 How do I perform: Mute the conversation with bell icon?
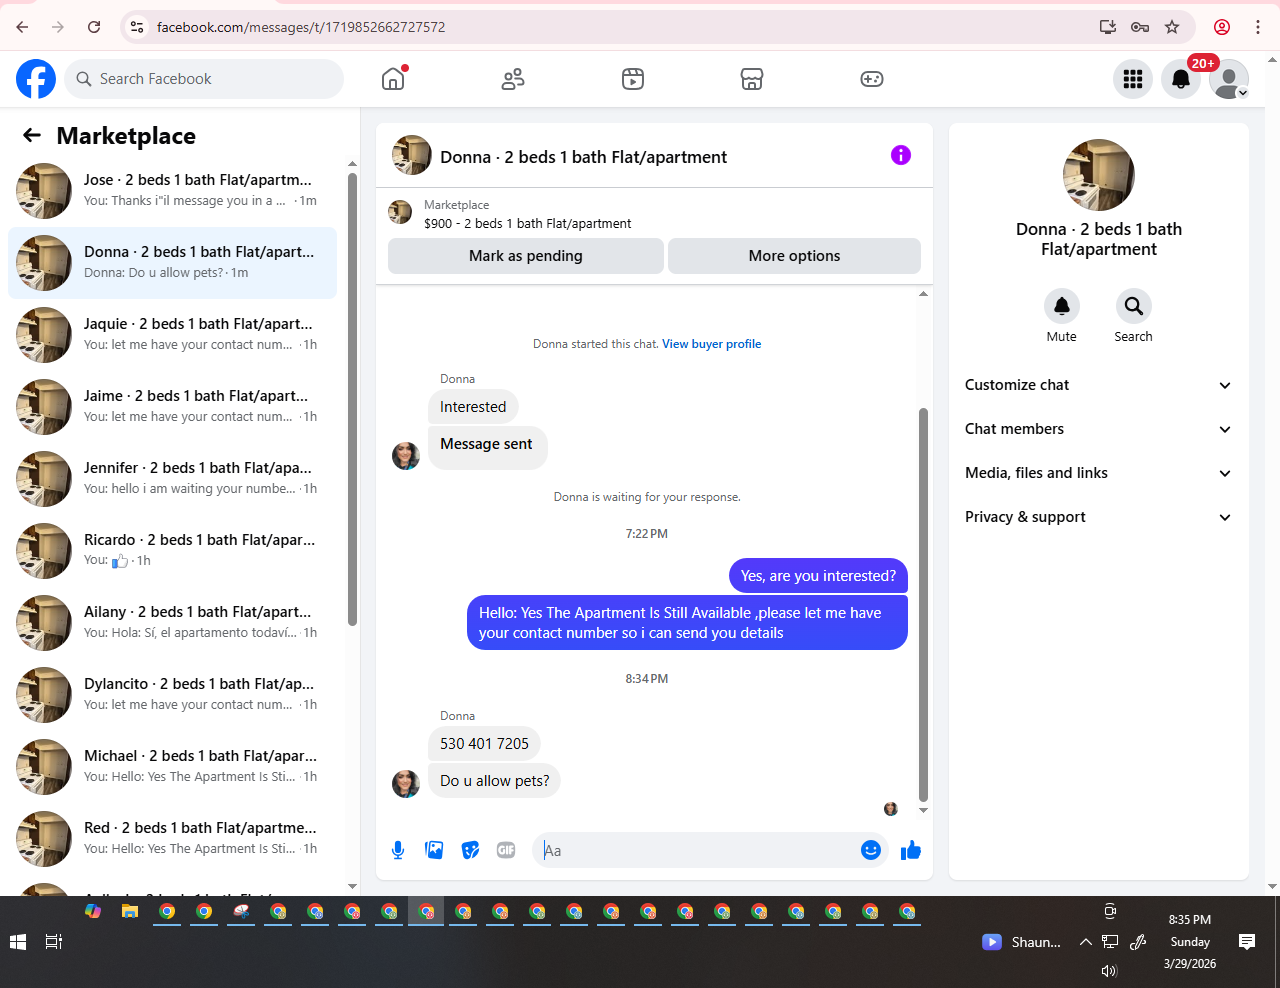(1062, 306)
